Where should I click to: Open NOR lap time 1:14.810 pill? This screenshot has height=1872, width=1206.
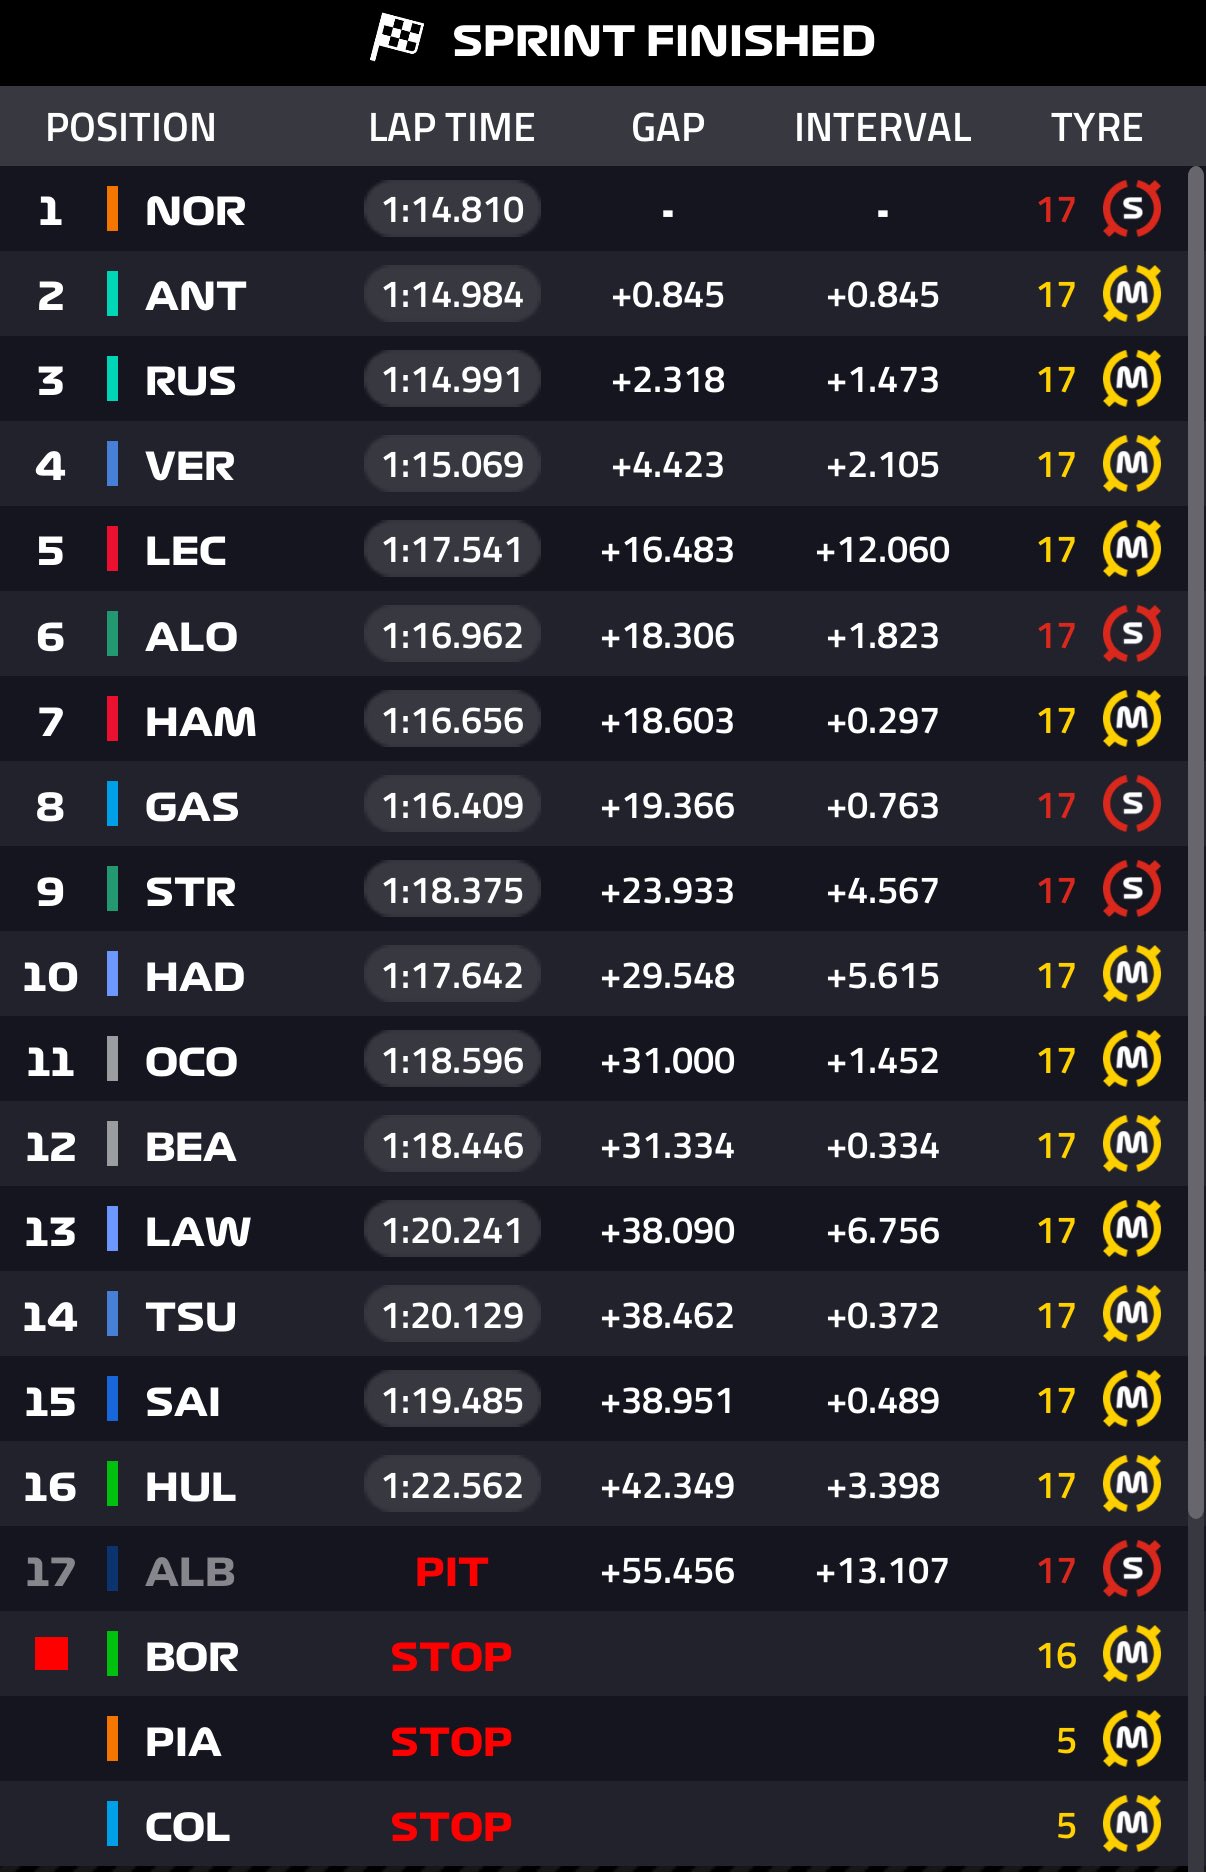point(452,210)
